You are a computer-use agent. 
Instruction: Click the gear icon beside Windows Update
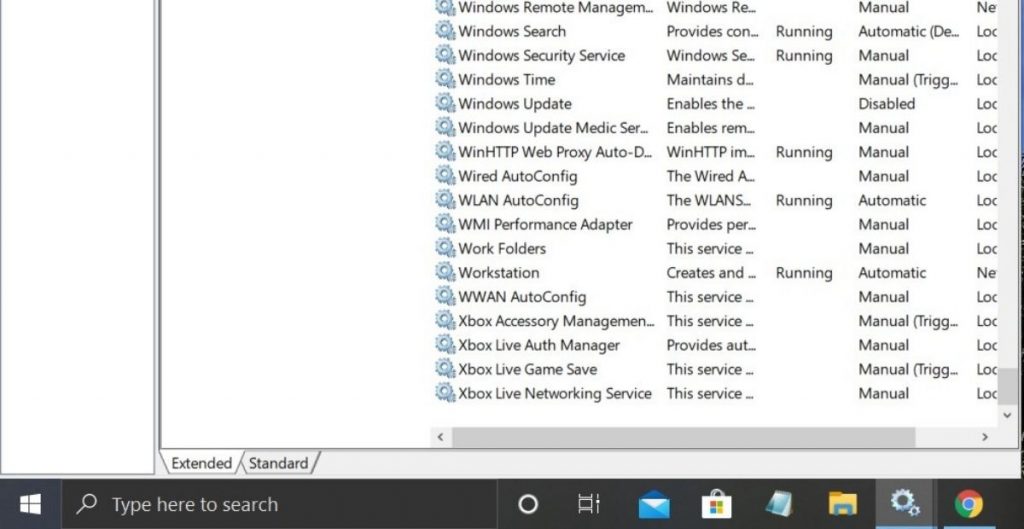coord(445,104)
